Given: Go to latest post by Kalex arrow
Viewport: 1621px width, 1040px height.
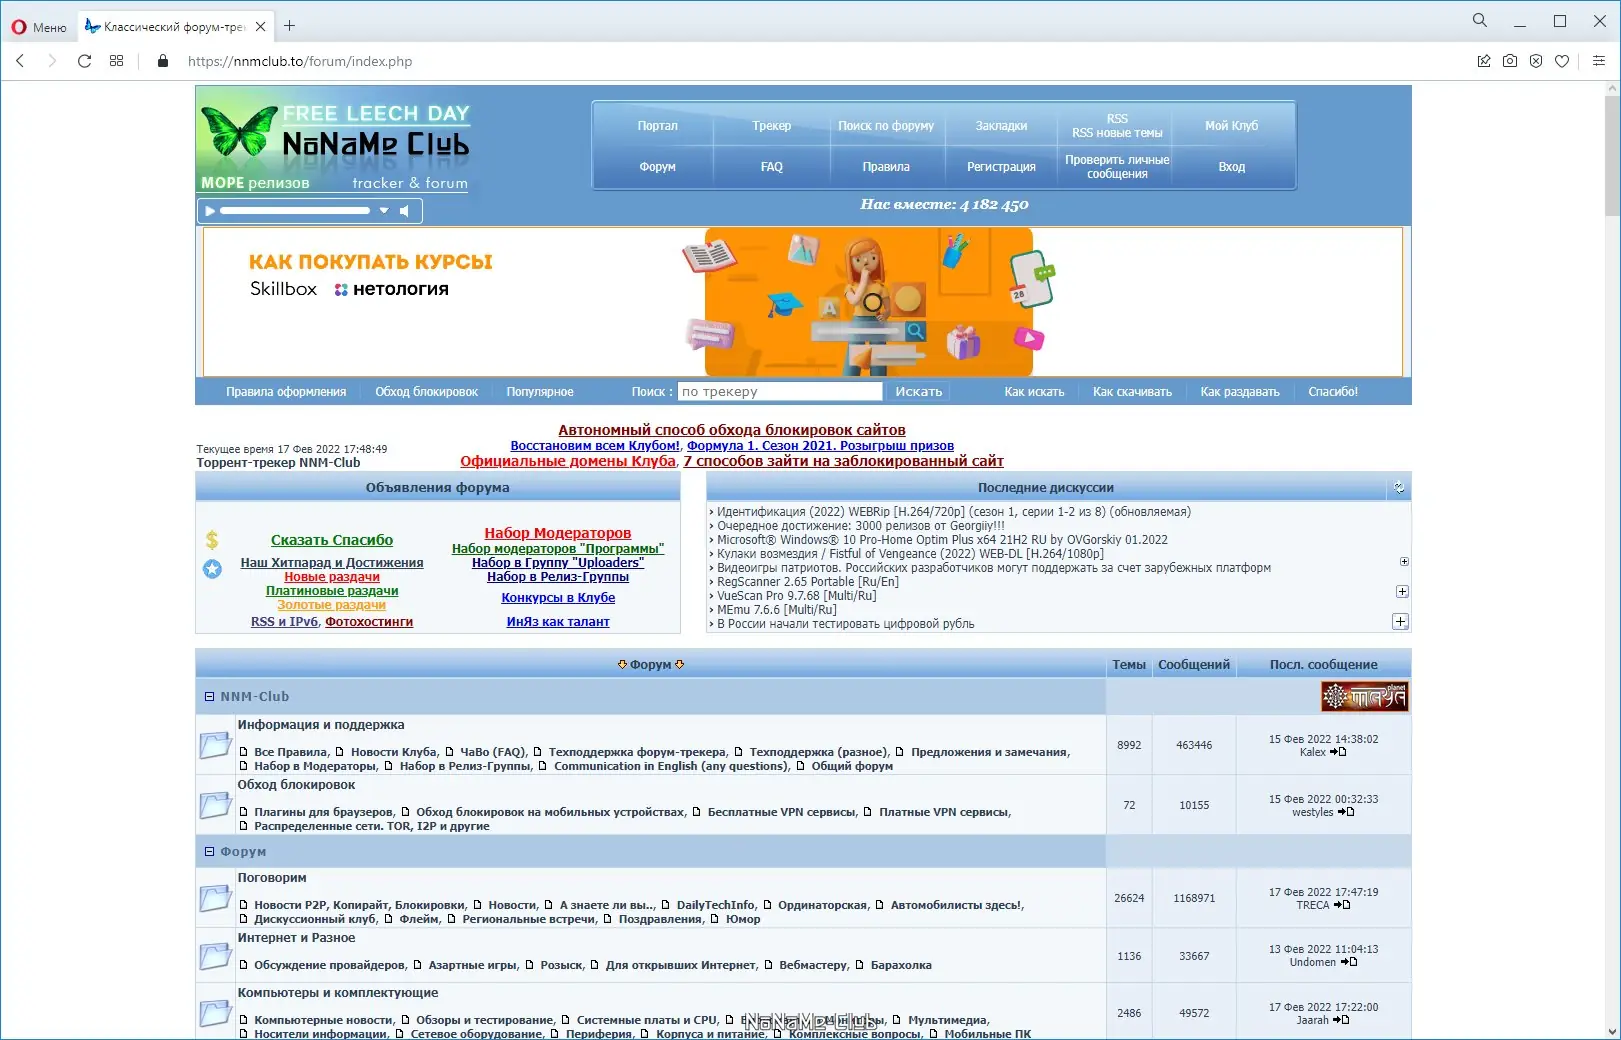Looking at the screenshot, I should (1338, 752).
